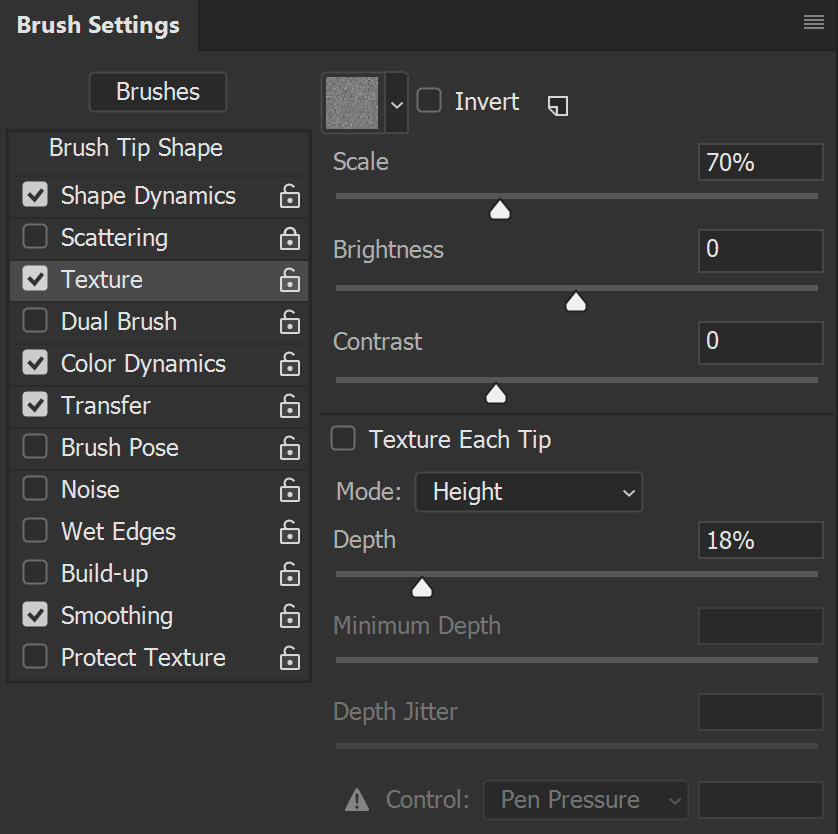Image resolution: width=838 pixels, height=834 pixels.
Task: Toggle the lock icon beside Wet Edges
Action: pyautogui.click(x=290, y=532)
